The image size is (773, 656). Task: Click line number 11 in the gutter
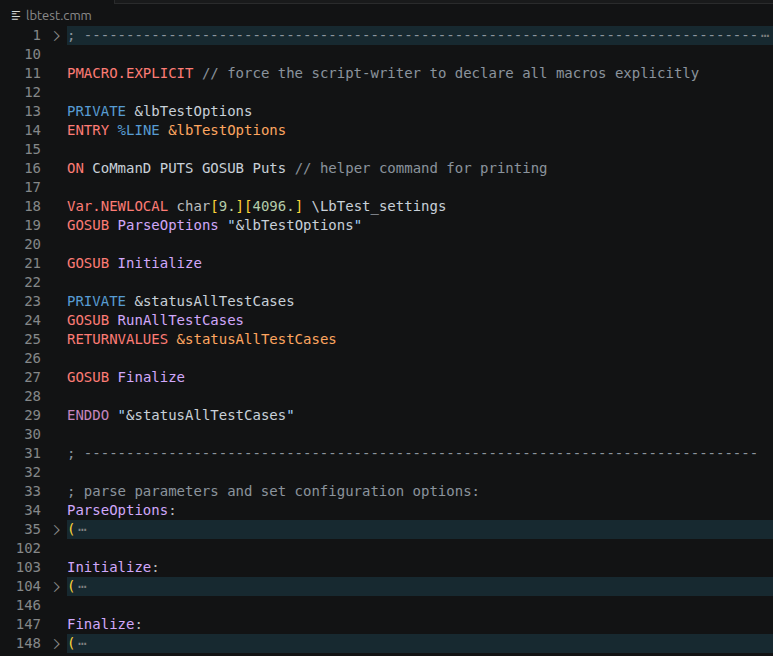[33, 73]
